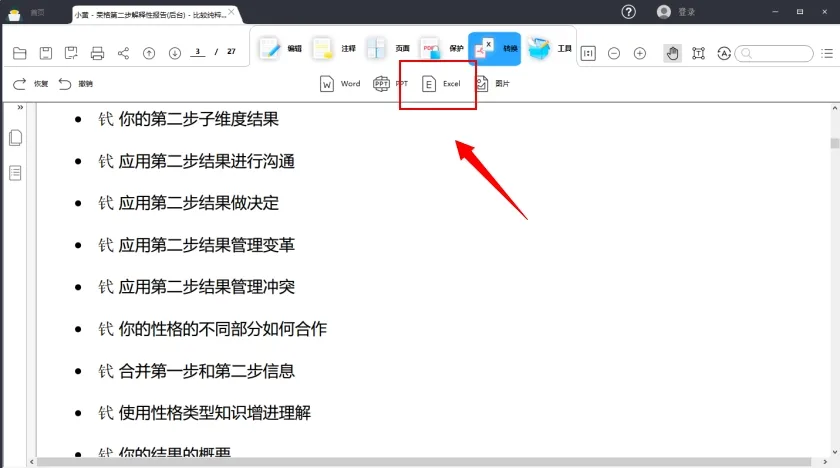This screenshot has height=468, width=840.
Task: Click the scroll up arrow of vertical scrollbar
Action: 835,108
